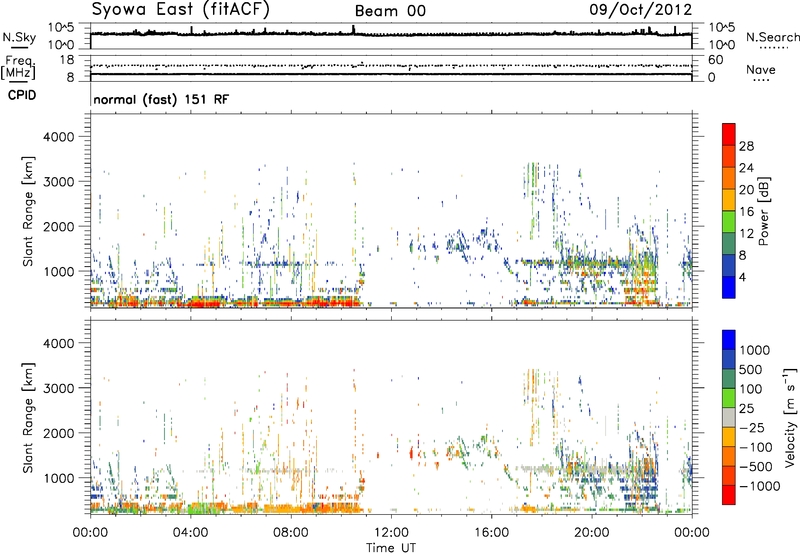800x554 pixels.
Task: Click the 'N.Sky' legend label
Action: point(19,37)
